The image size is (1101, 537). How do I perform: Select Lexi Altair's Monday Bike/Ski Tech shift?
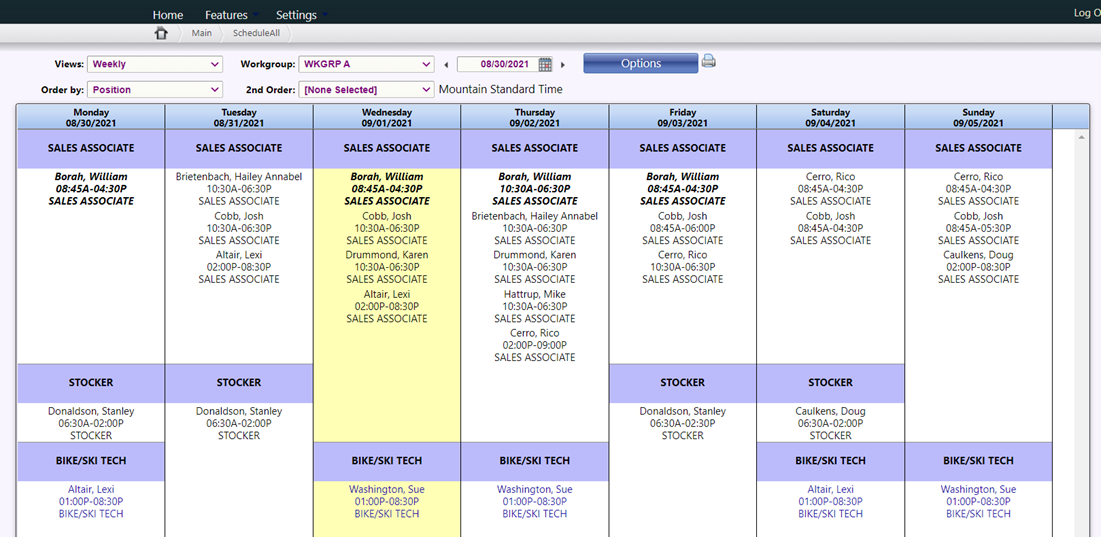coord(91,501)
